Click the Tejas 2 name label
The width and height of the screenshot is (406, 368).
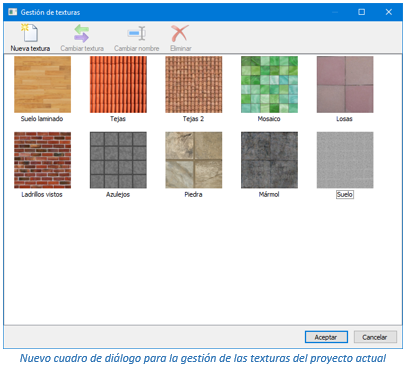193,119
